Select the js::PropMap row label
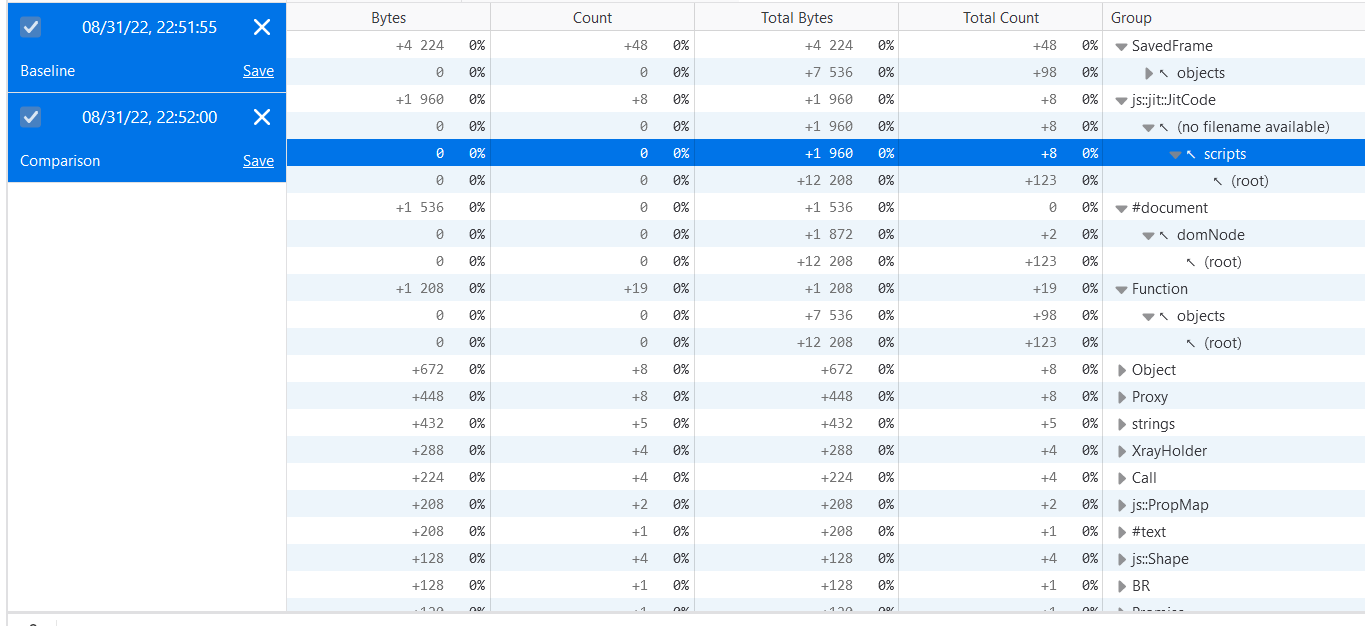The width and height of the screenshot is (1365, 626). click(x=1170, y=505)
